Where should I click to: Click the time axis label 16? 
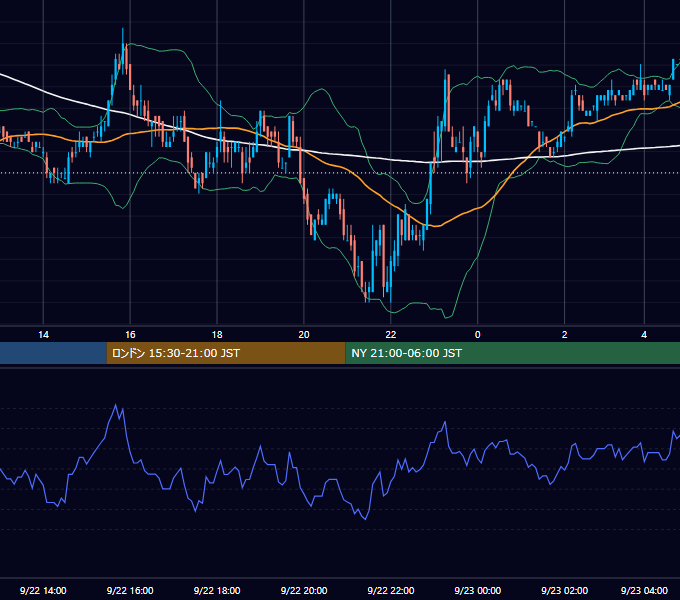pos(130,335)
